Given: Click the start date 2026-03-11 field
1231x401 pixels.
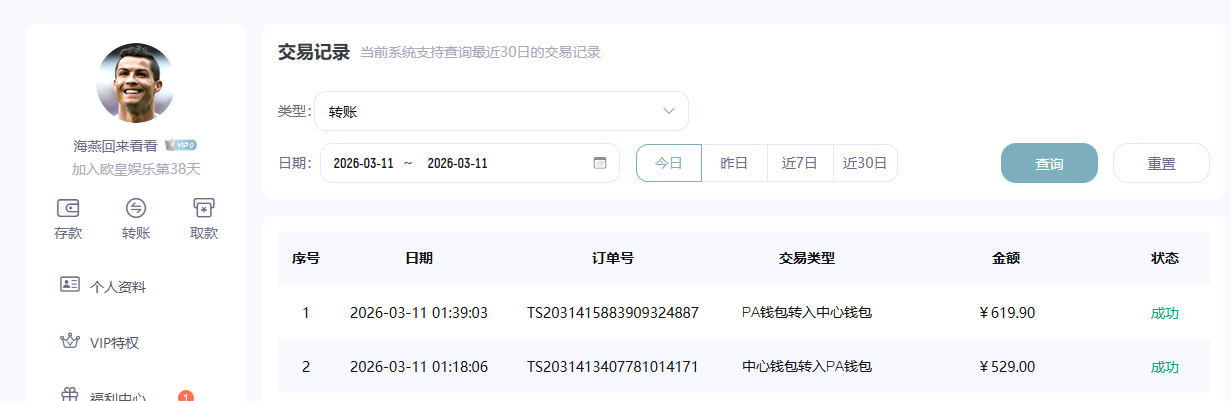Looking at the screenshot, I should coord(363,163).
